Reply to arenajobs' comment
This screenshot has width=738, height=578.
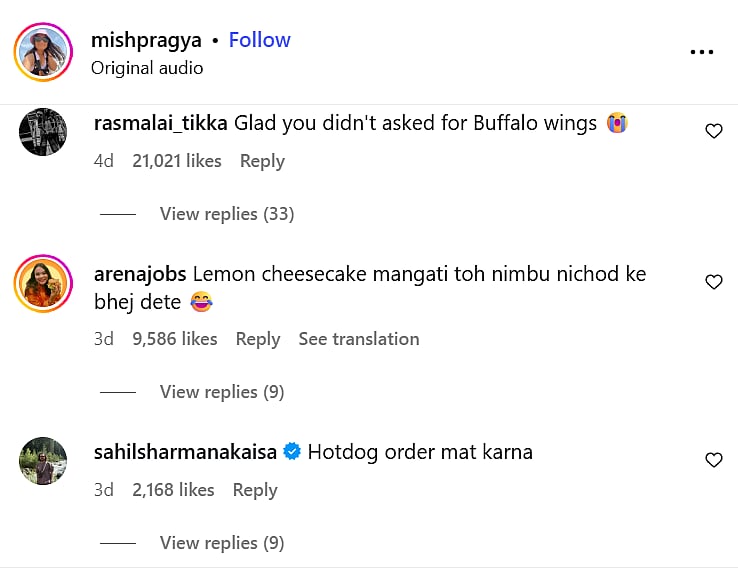[x=257, y=339]
